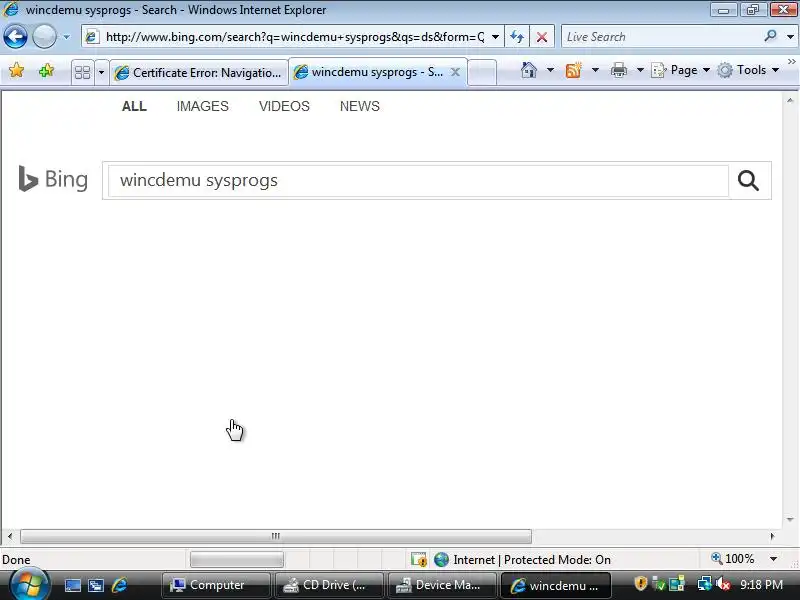The height and width of the screenshot is (600, 800).
Task: Submit search with Bing magnifier button
Action: 748,180
